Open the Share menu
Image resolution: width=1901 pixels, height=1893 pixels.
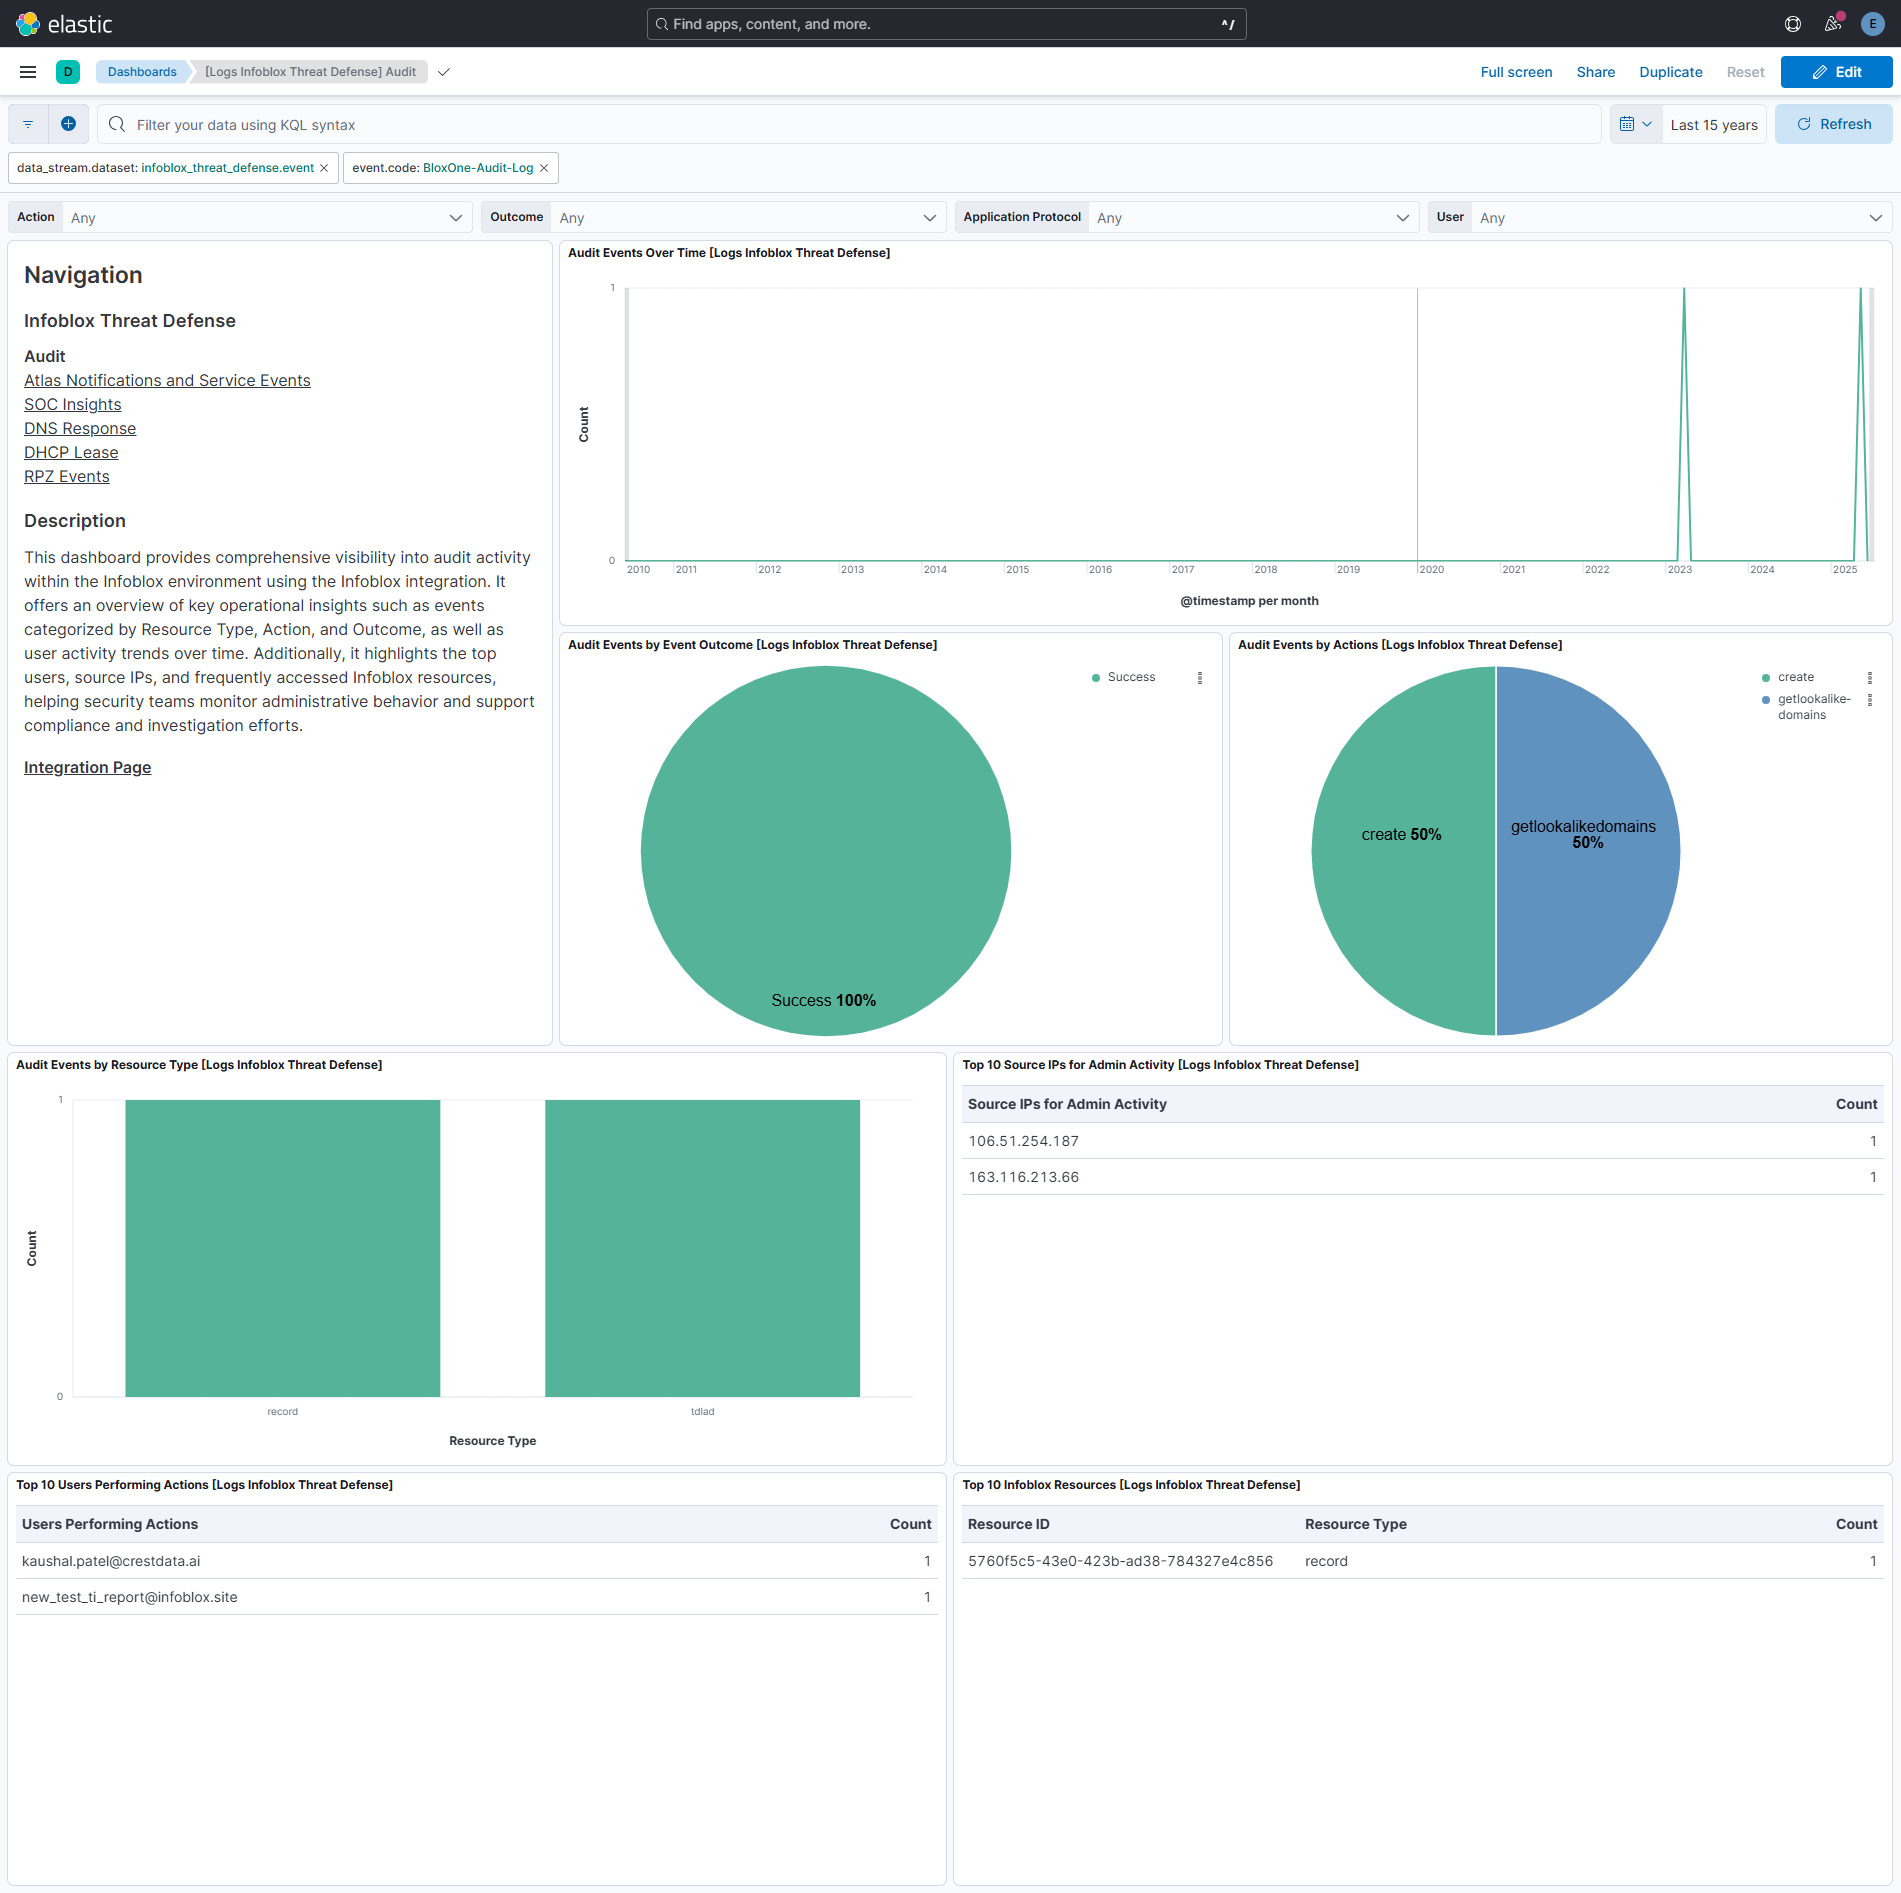[1595, 72]
